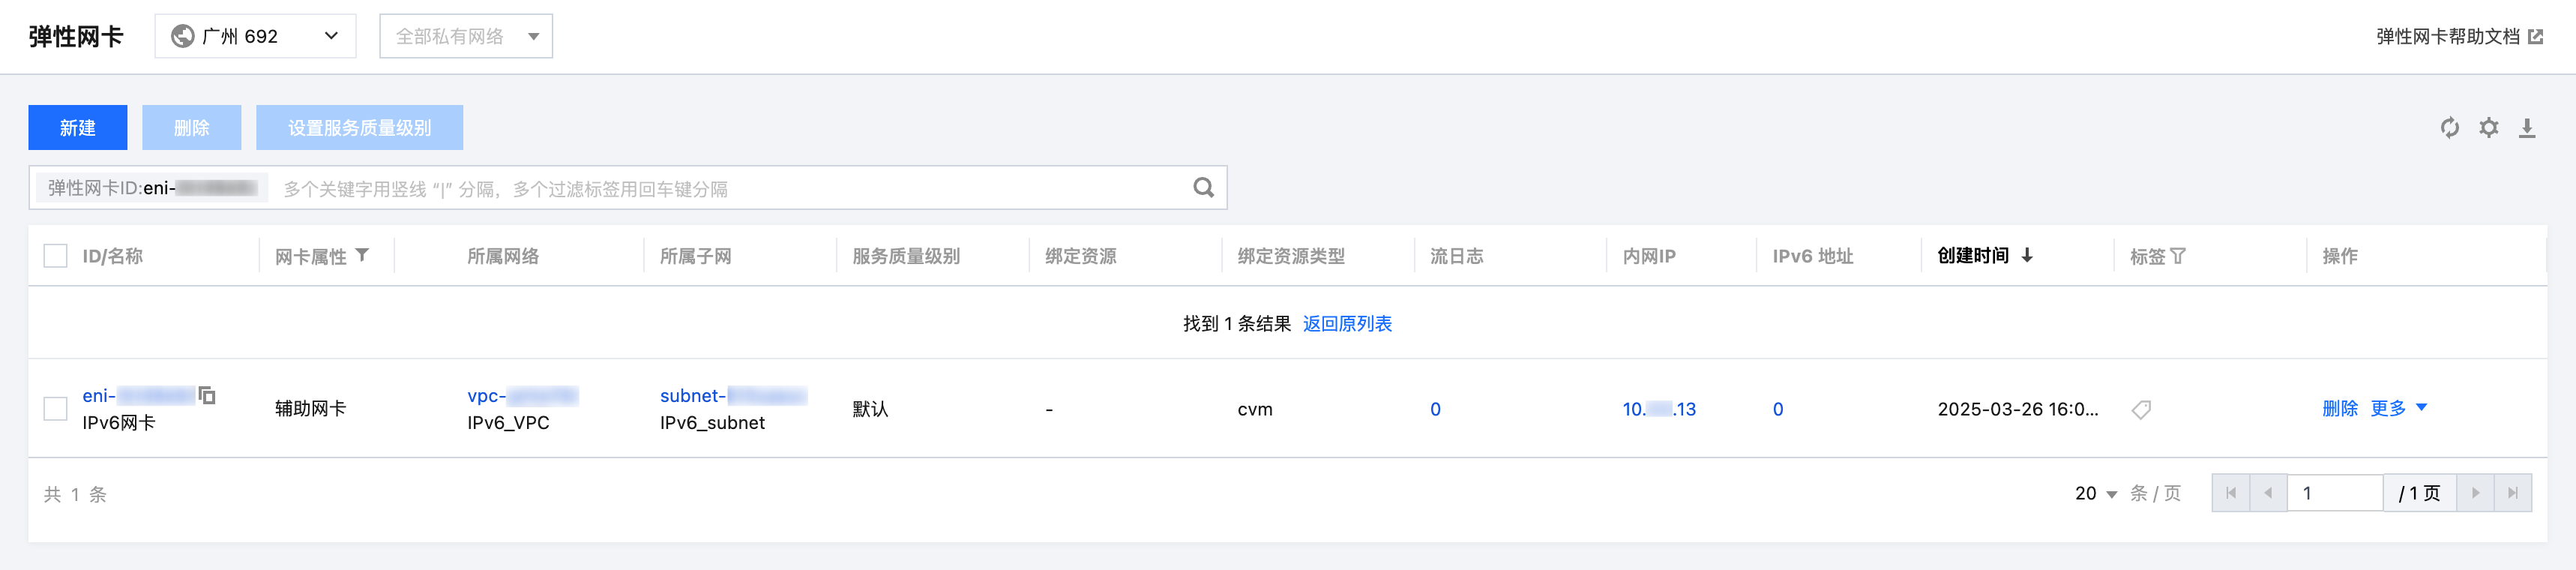Open the eni- ID link
Screen dimensions: 2576x570
138,396
